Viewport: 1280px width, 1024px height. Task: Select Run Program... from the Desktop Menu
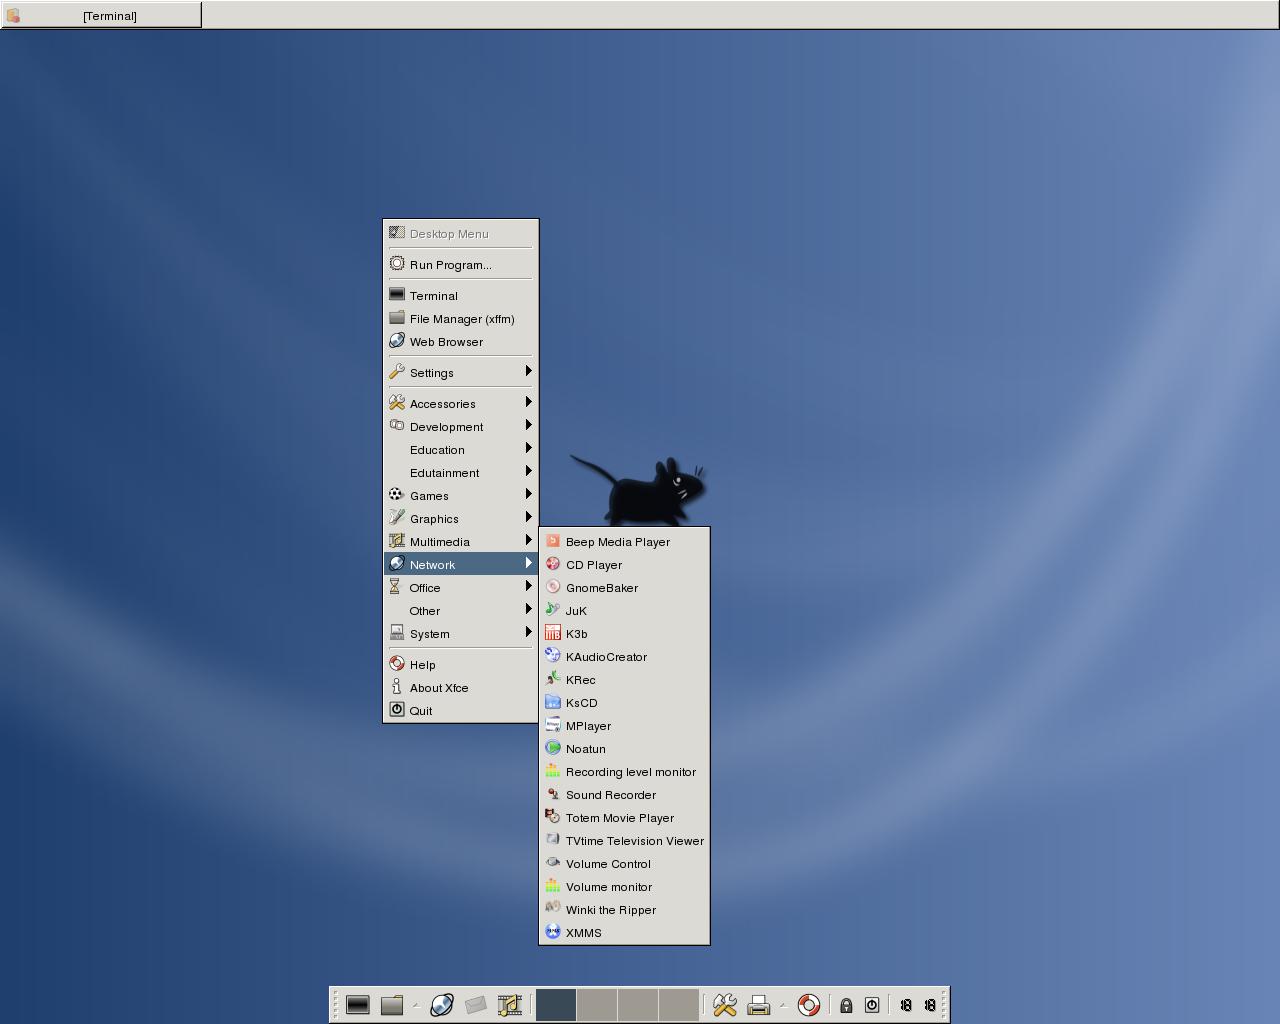click(461, 264)
